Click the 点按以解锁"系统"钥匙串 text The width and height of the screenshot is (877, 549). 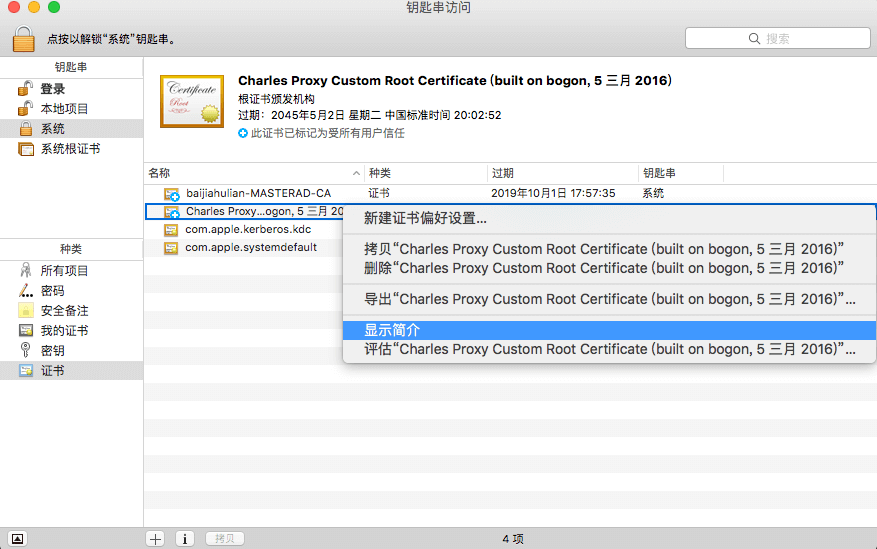coord(111,39)
